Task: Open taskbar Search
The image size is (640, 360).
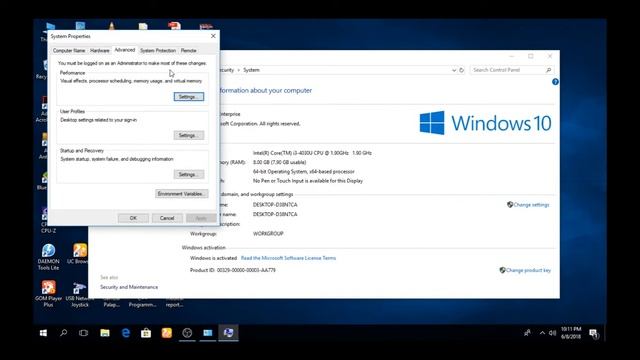Action: click(64, 333)
